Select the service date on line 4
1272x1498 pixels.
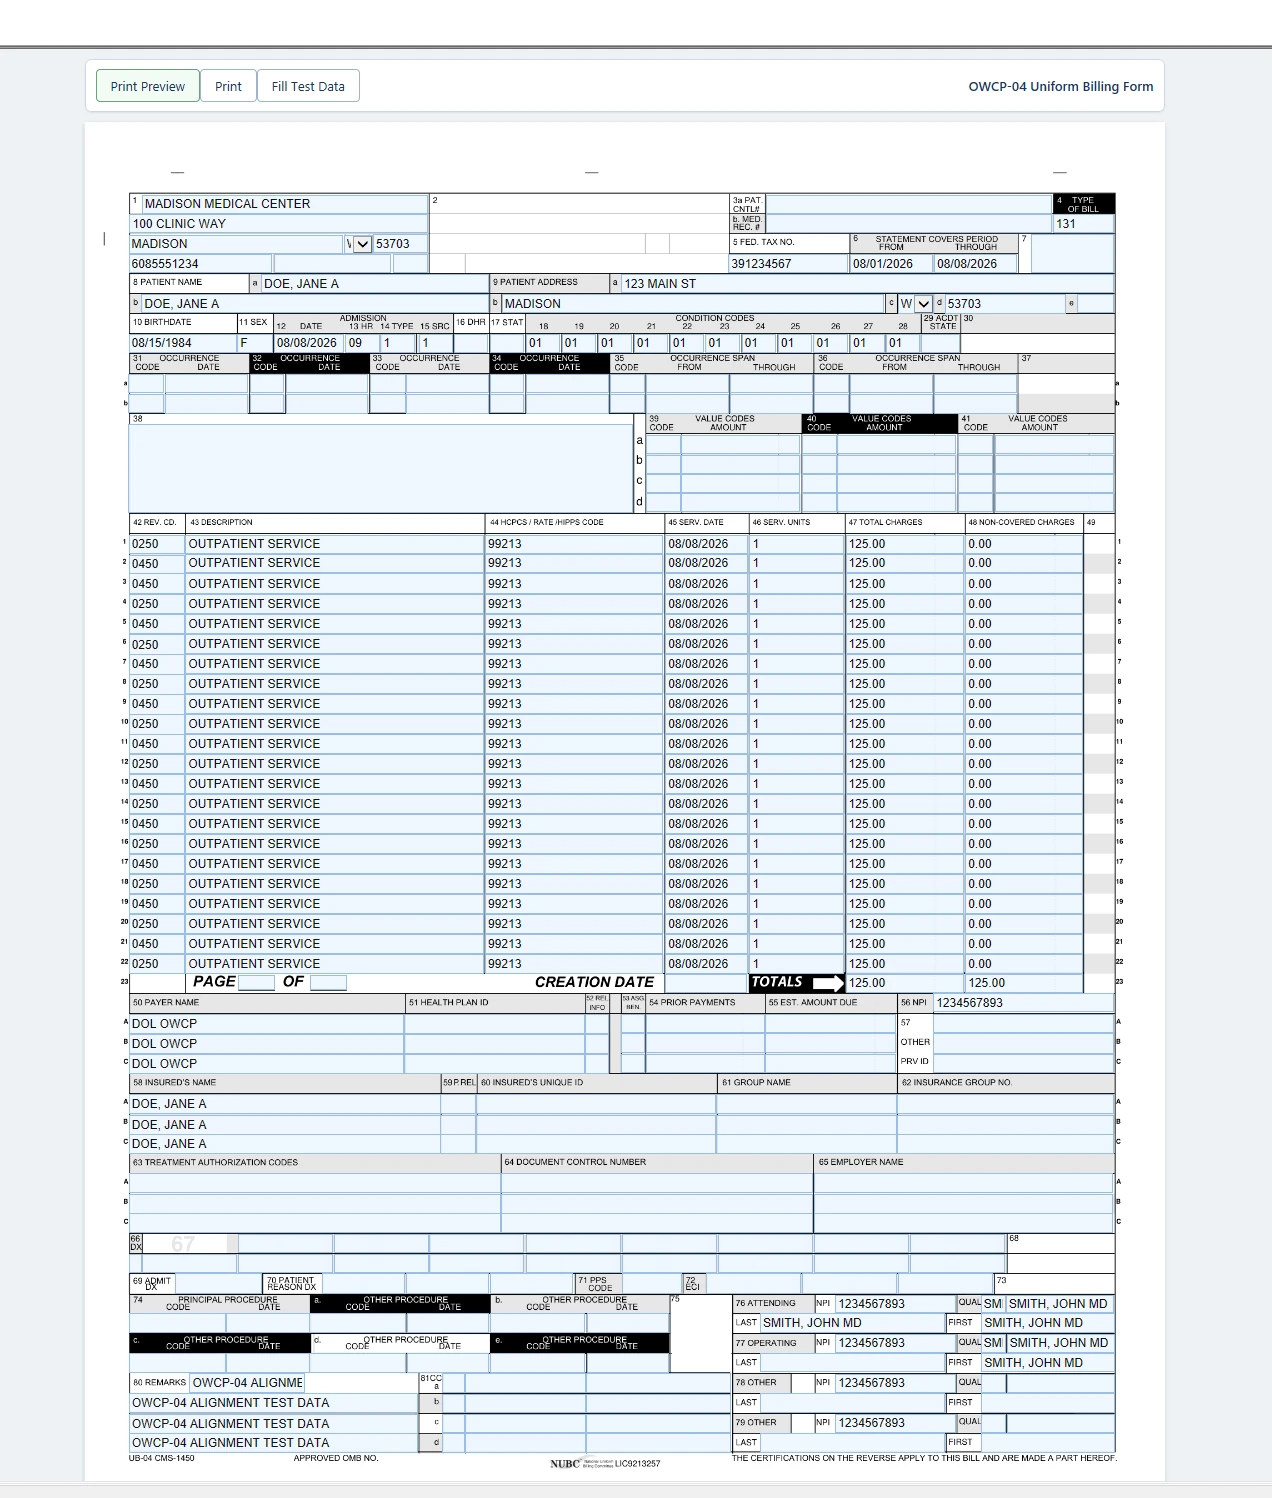point(707,604)
